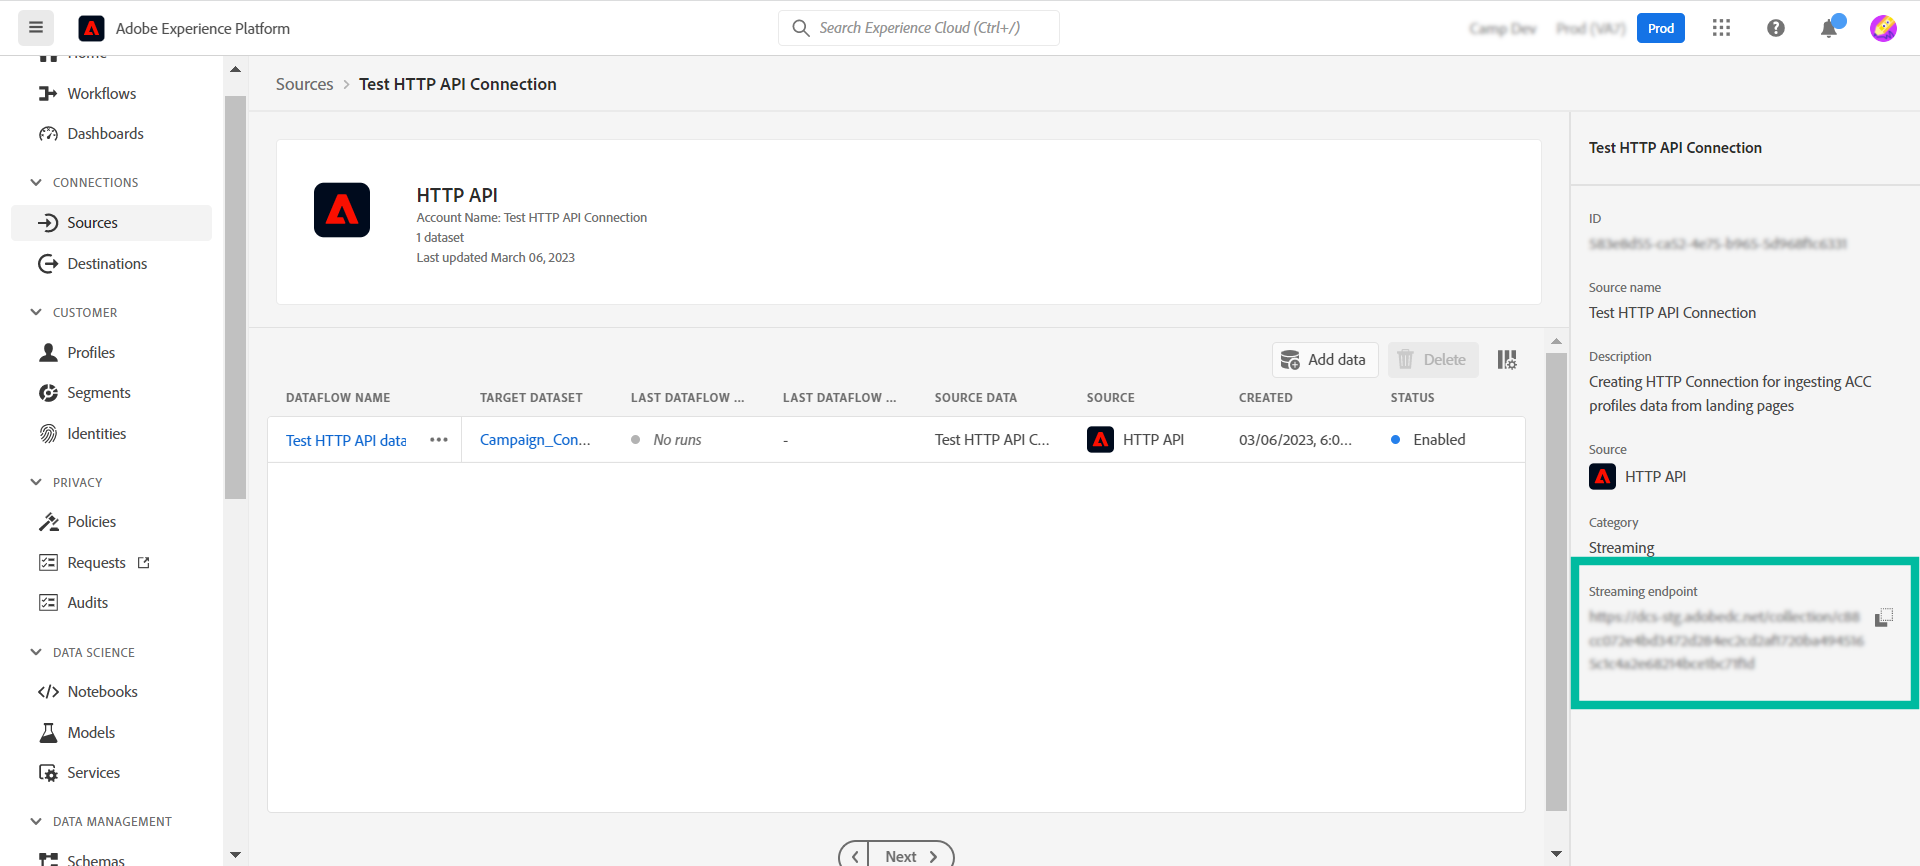Open Workflows in the sidebar
Viewport: 1920px width, 866px height.
(101, 93)
